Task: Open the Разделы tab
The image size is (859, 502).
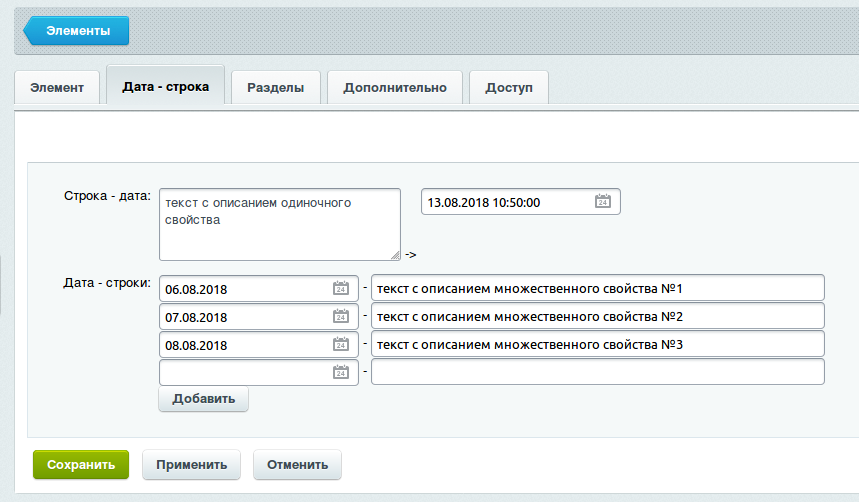Action: [x=275, y=88]
